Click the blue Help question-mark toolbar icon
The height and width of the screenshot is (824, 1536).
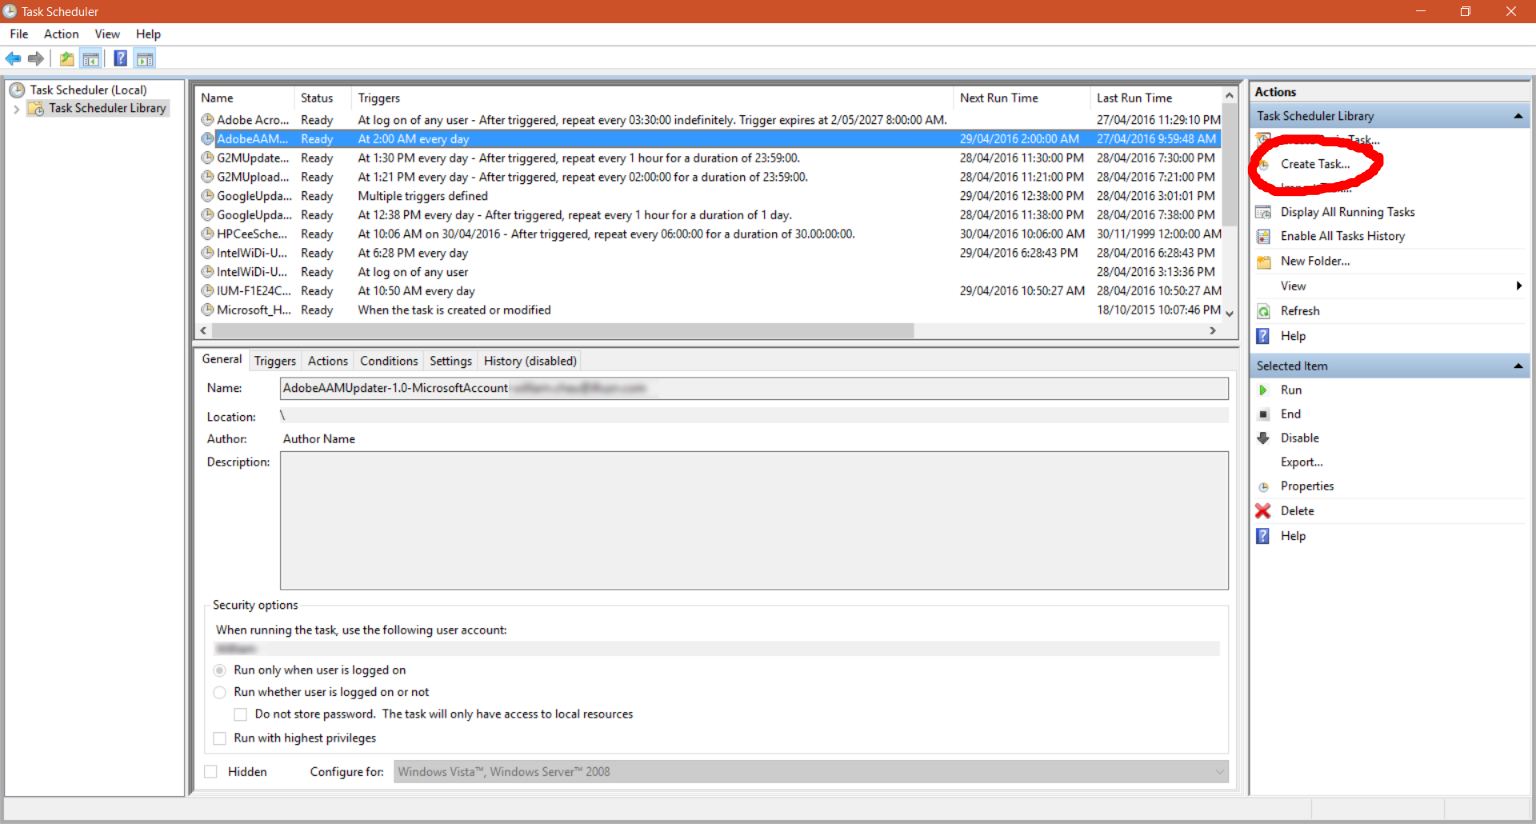pyautogui.click(x=120, y=59)
